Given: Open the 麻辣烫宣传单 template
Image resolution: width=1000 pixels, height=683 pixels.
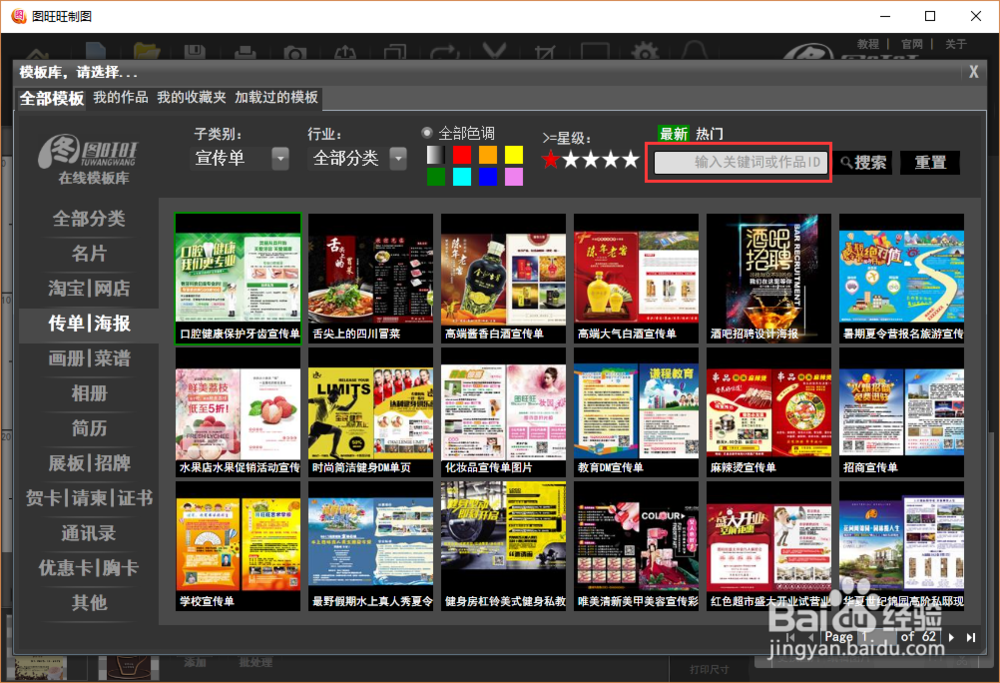Looking at the screenshot, I should point(768,413).
